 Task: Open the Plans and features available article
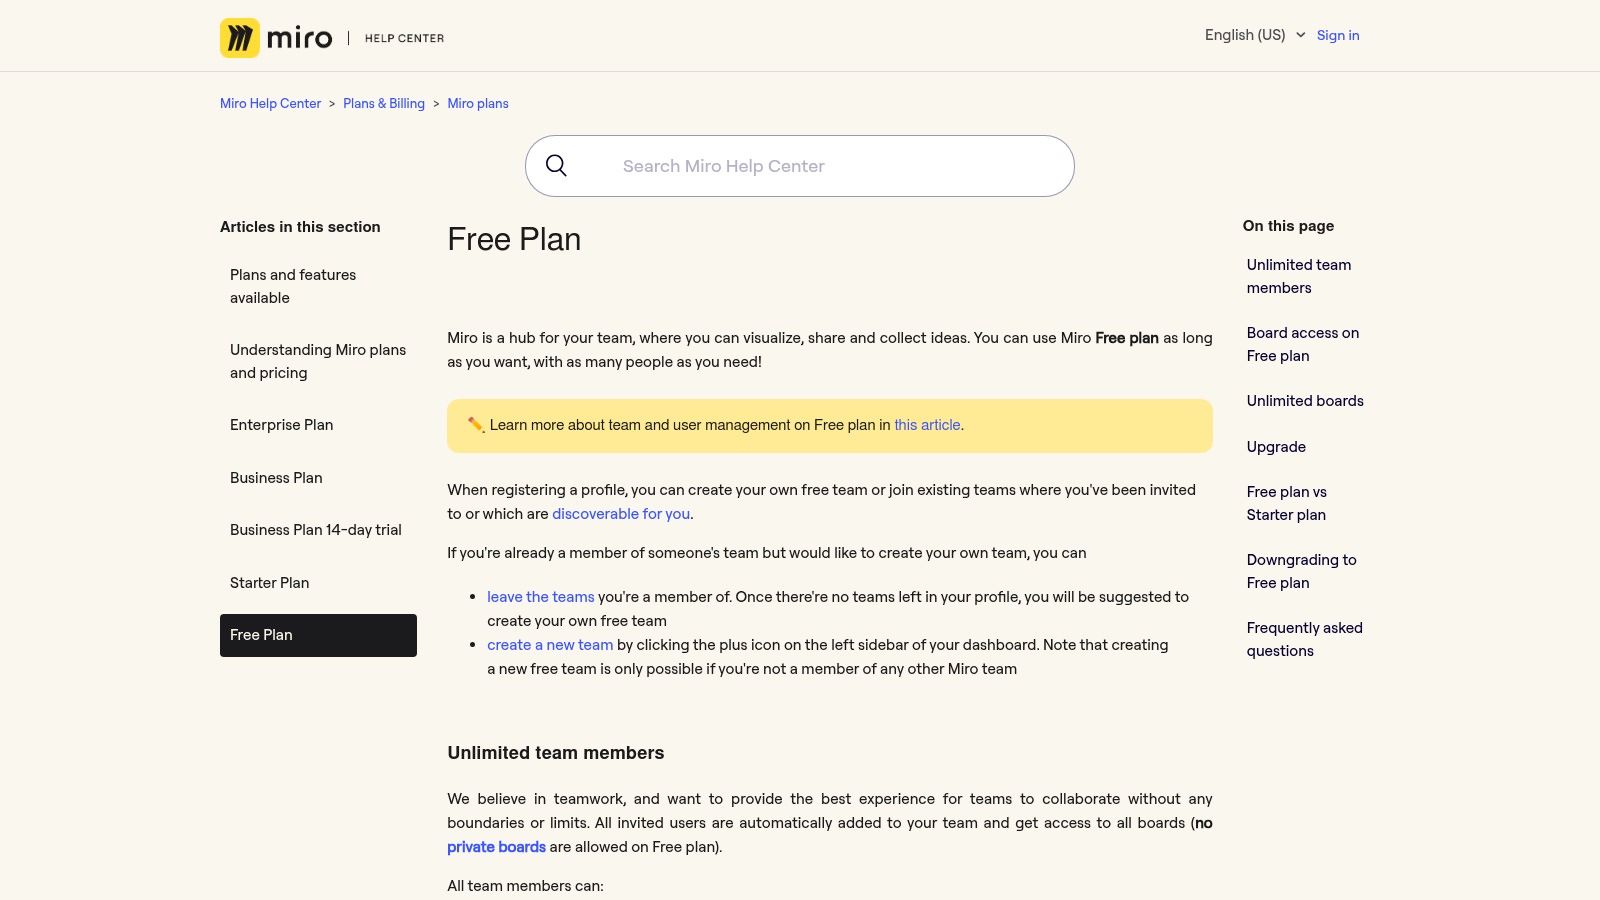coord(293,286)
